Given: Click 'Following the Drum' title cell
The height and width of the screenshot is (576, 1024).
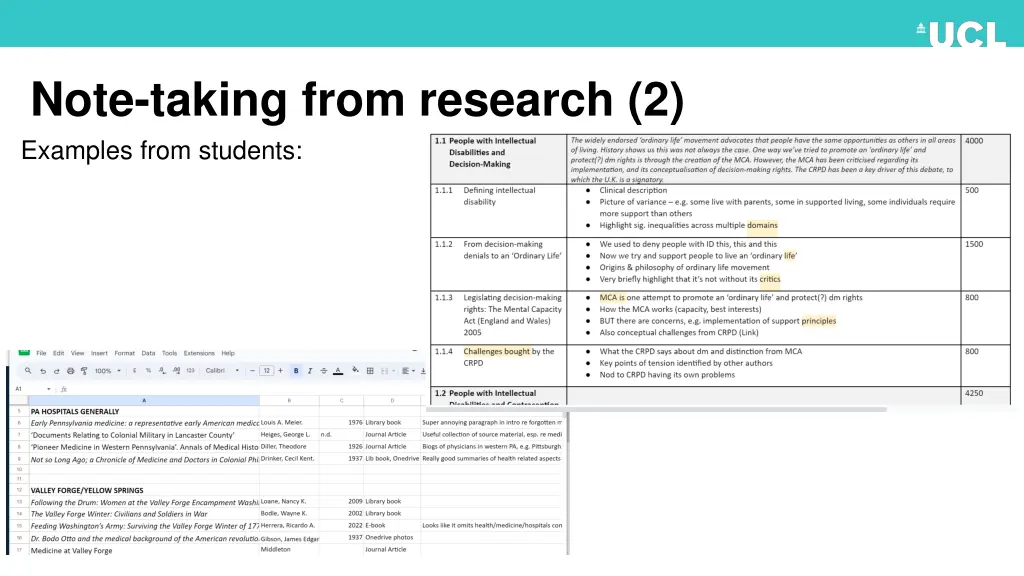Looking at the screenshot, I should (x=144, y=502).
